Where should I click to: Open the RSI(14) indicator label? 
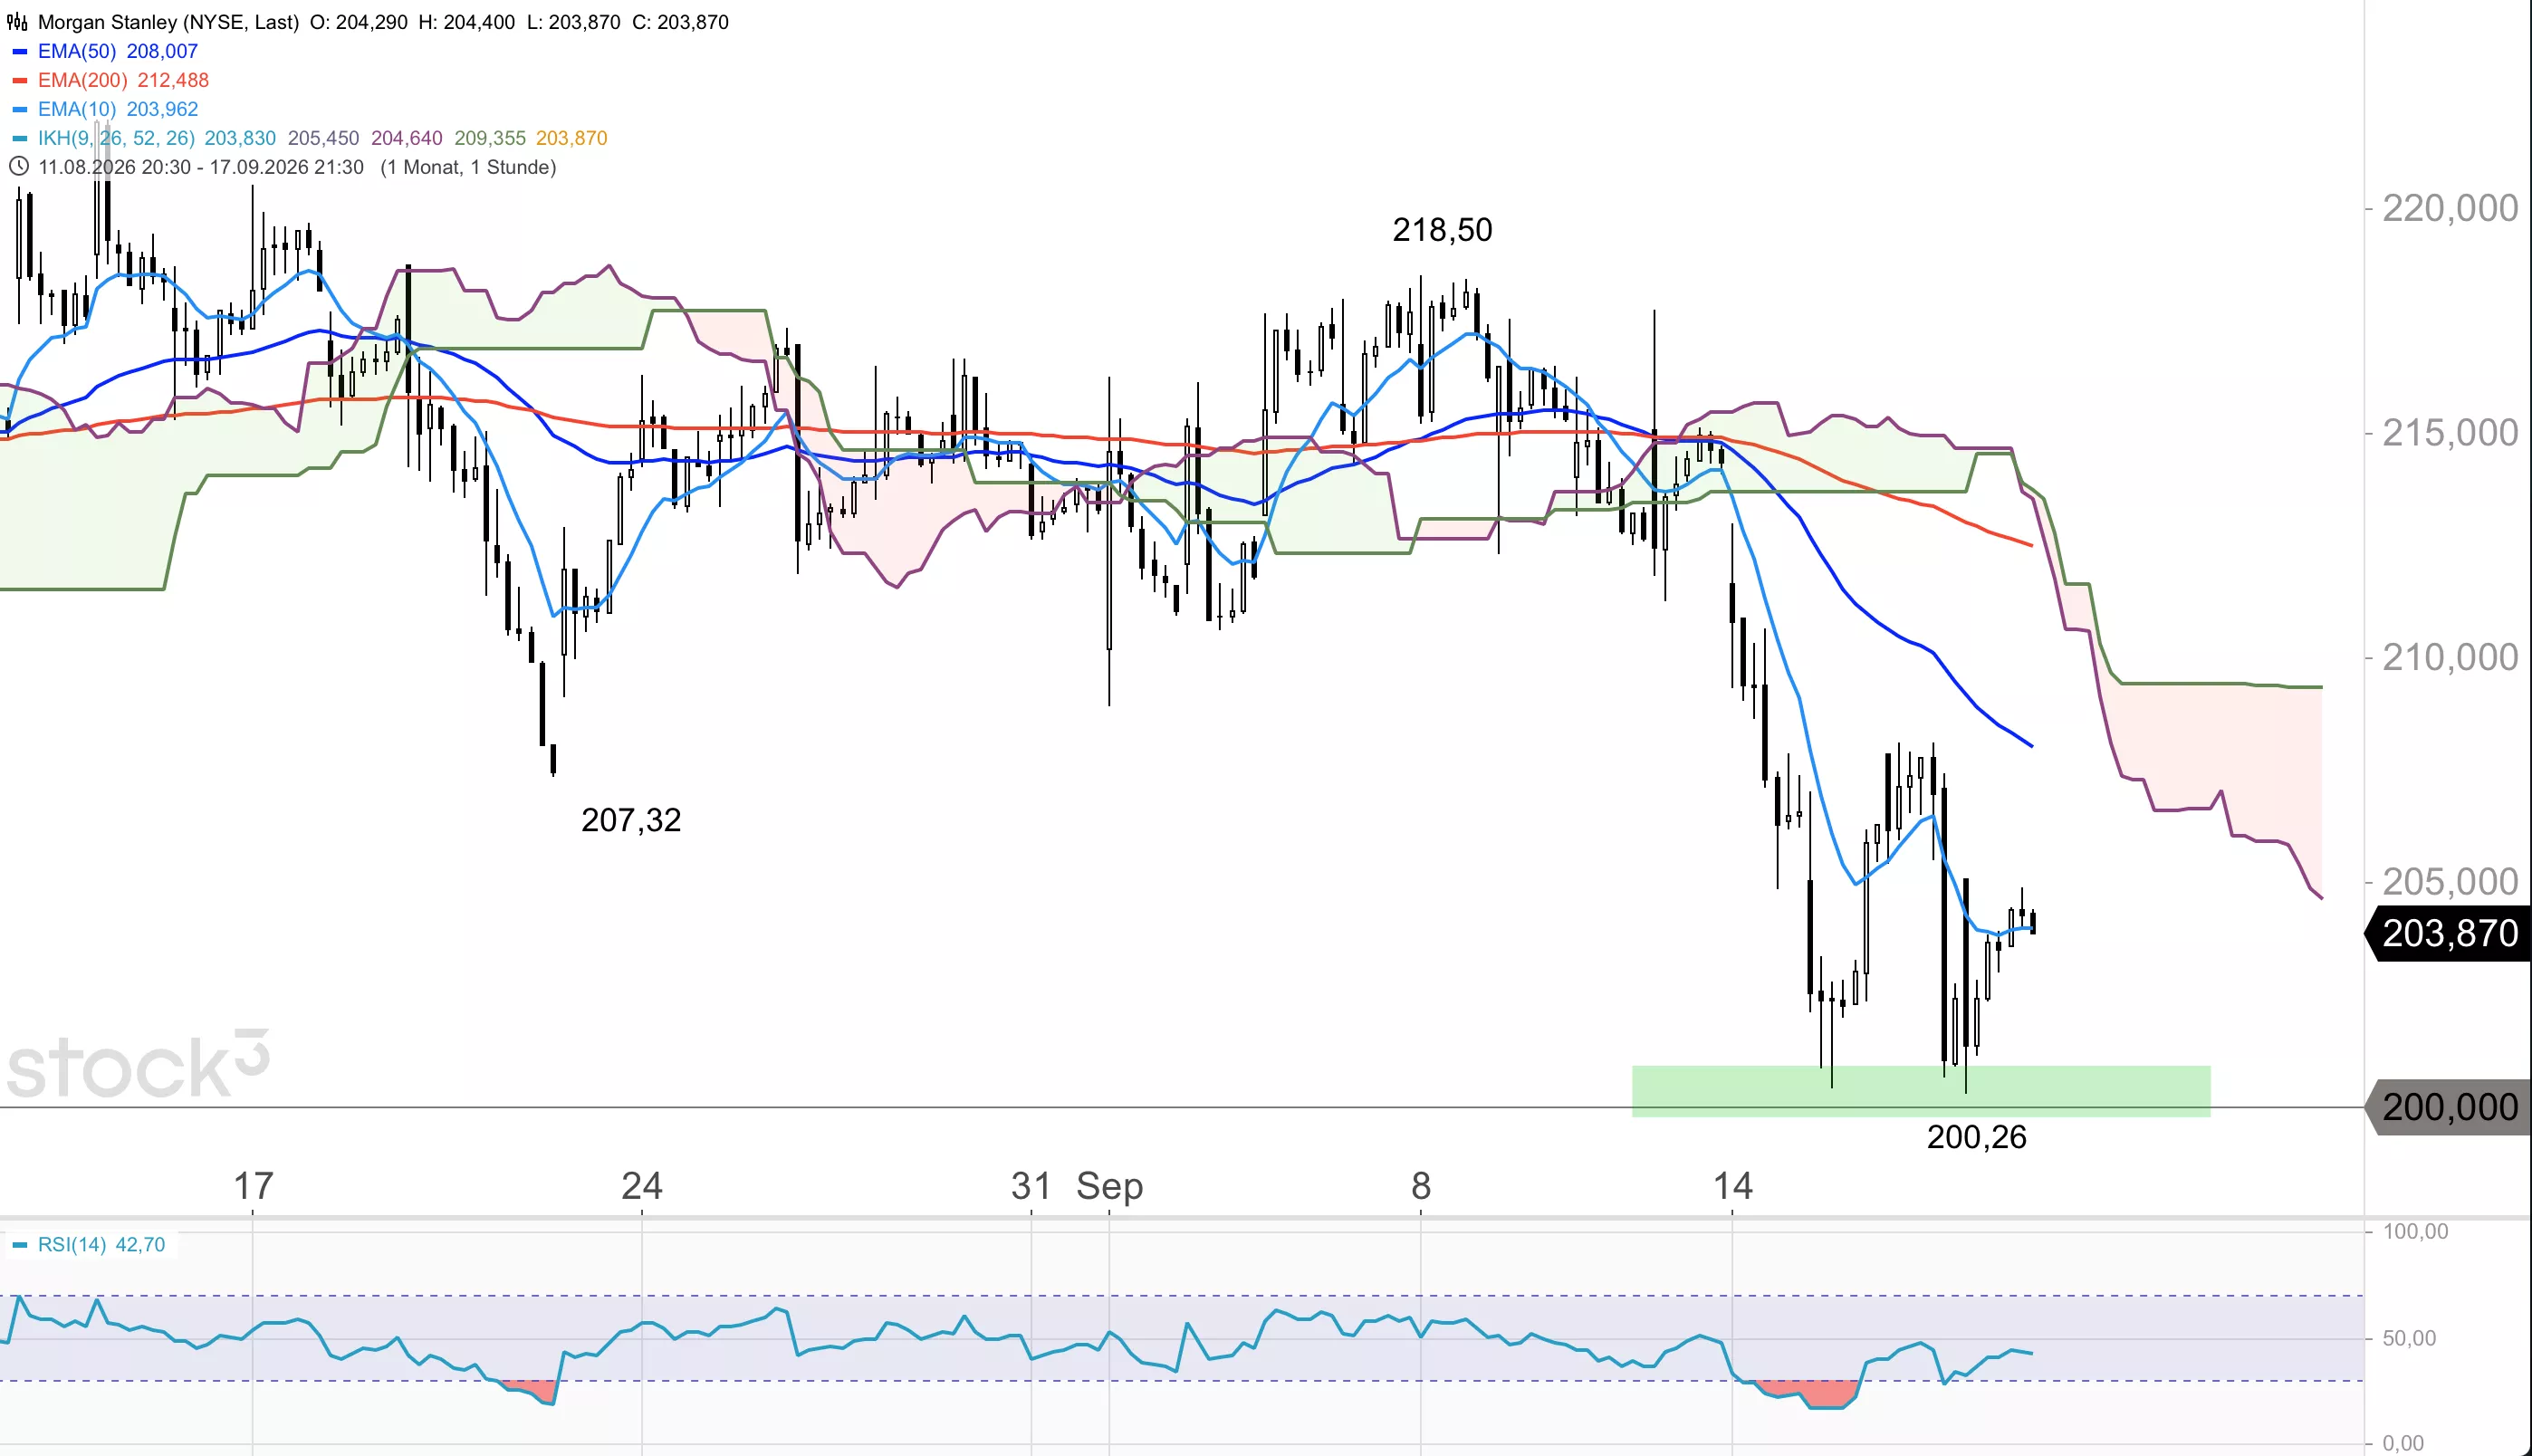[72, 1245]
